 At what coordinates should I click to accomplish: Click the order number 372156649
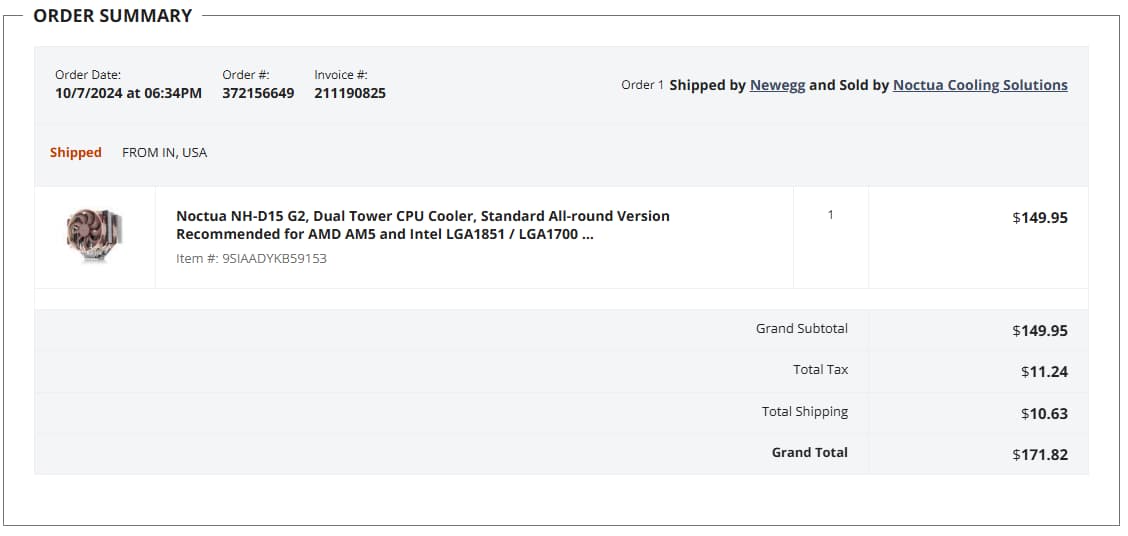click(258, 93)
